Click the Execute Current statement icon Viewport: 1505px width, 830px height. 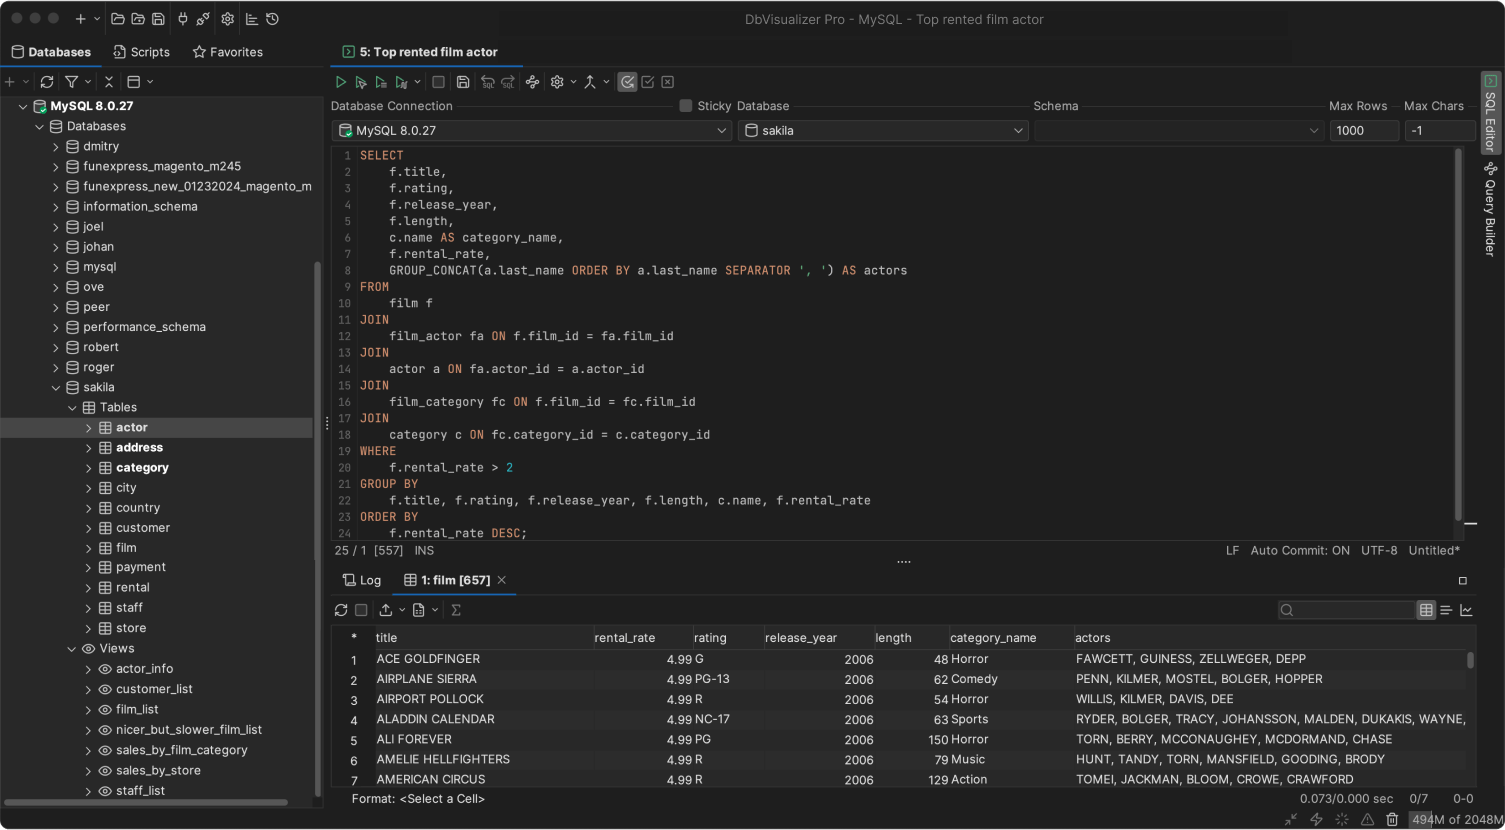[x=360, y=82]
